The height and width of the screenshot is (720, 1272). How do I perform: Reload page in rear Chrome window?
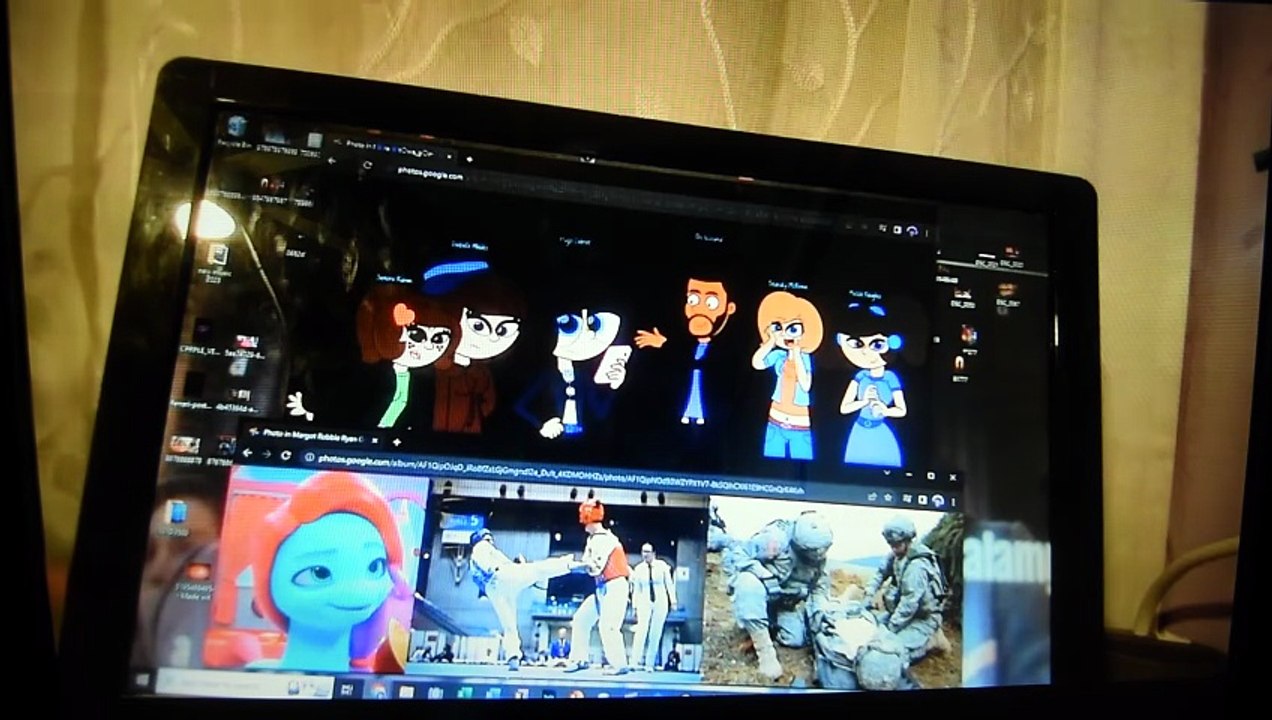[x=367, y=165]
